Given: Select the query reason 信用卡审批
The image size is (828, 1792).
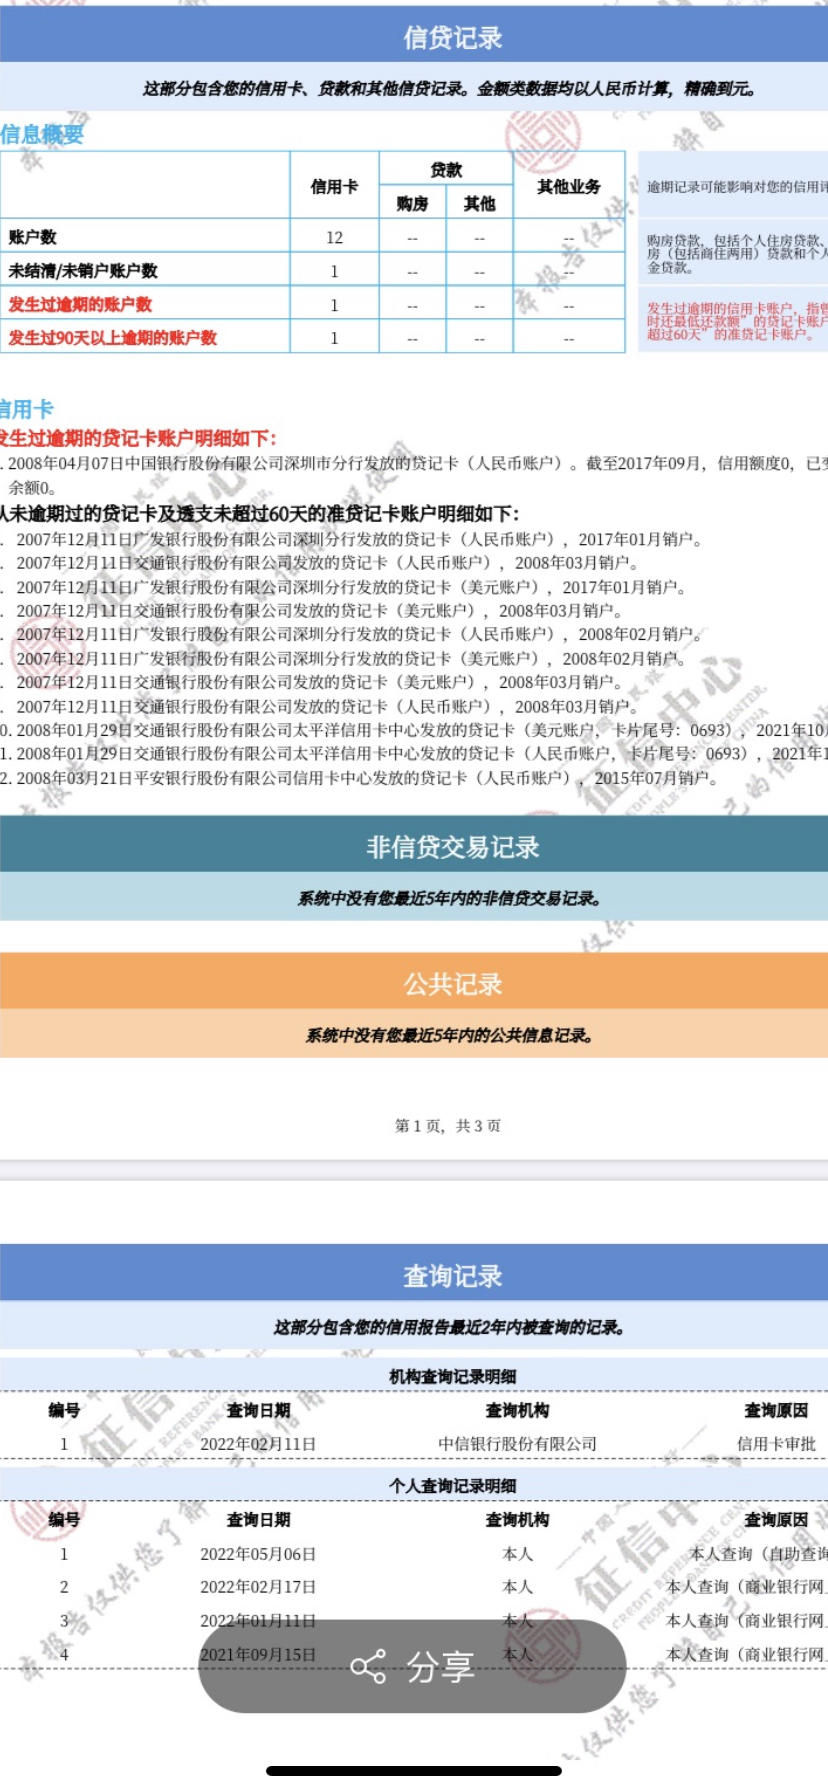Looking at the screenshot, I should [776, 1444].
